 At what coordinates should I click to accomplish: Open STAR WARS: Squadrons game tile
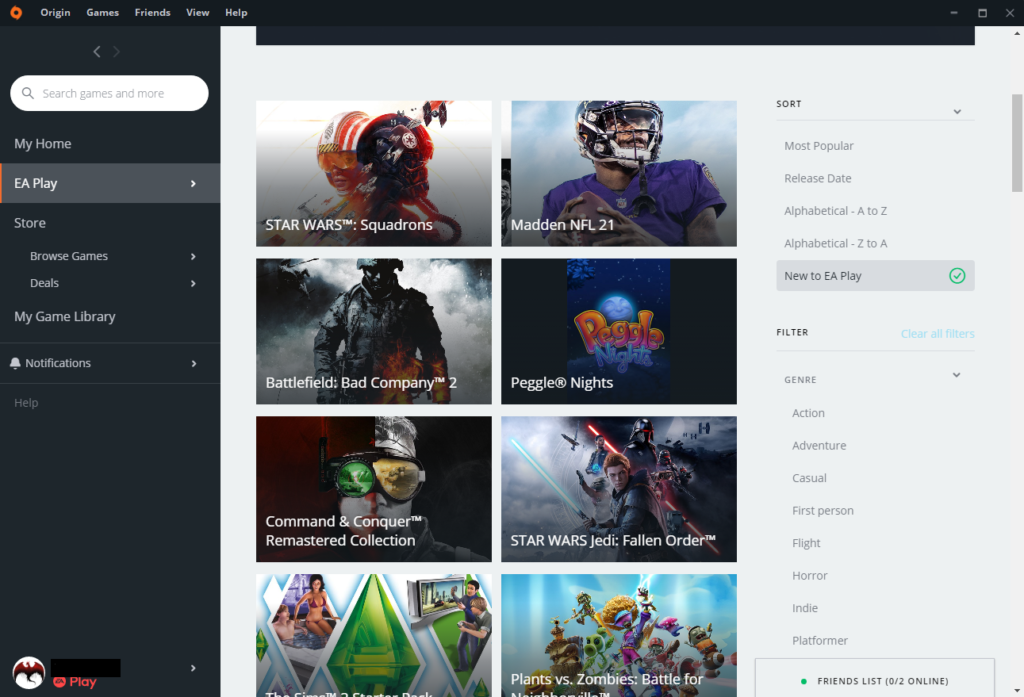(374, 173)
